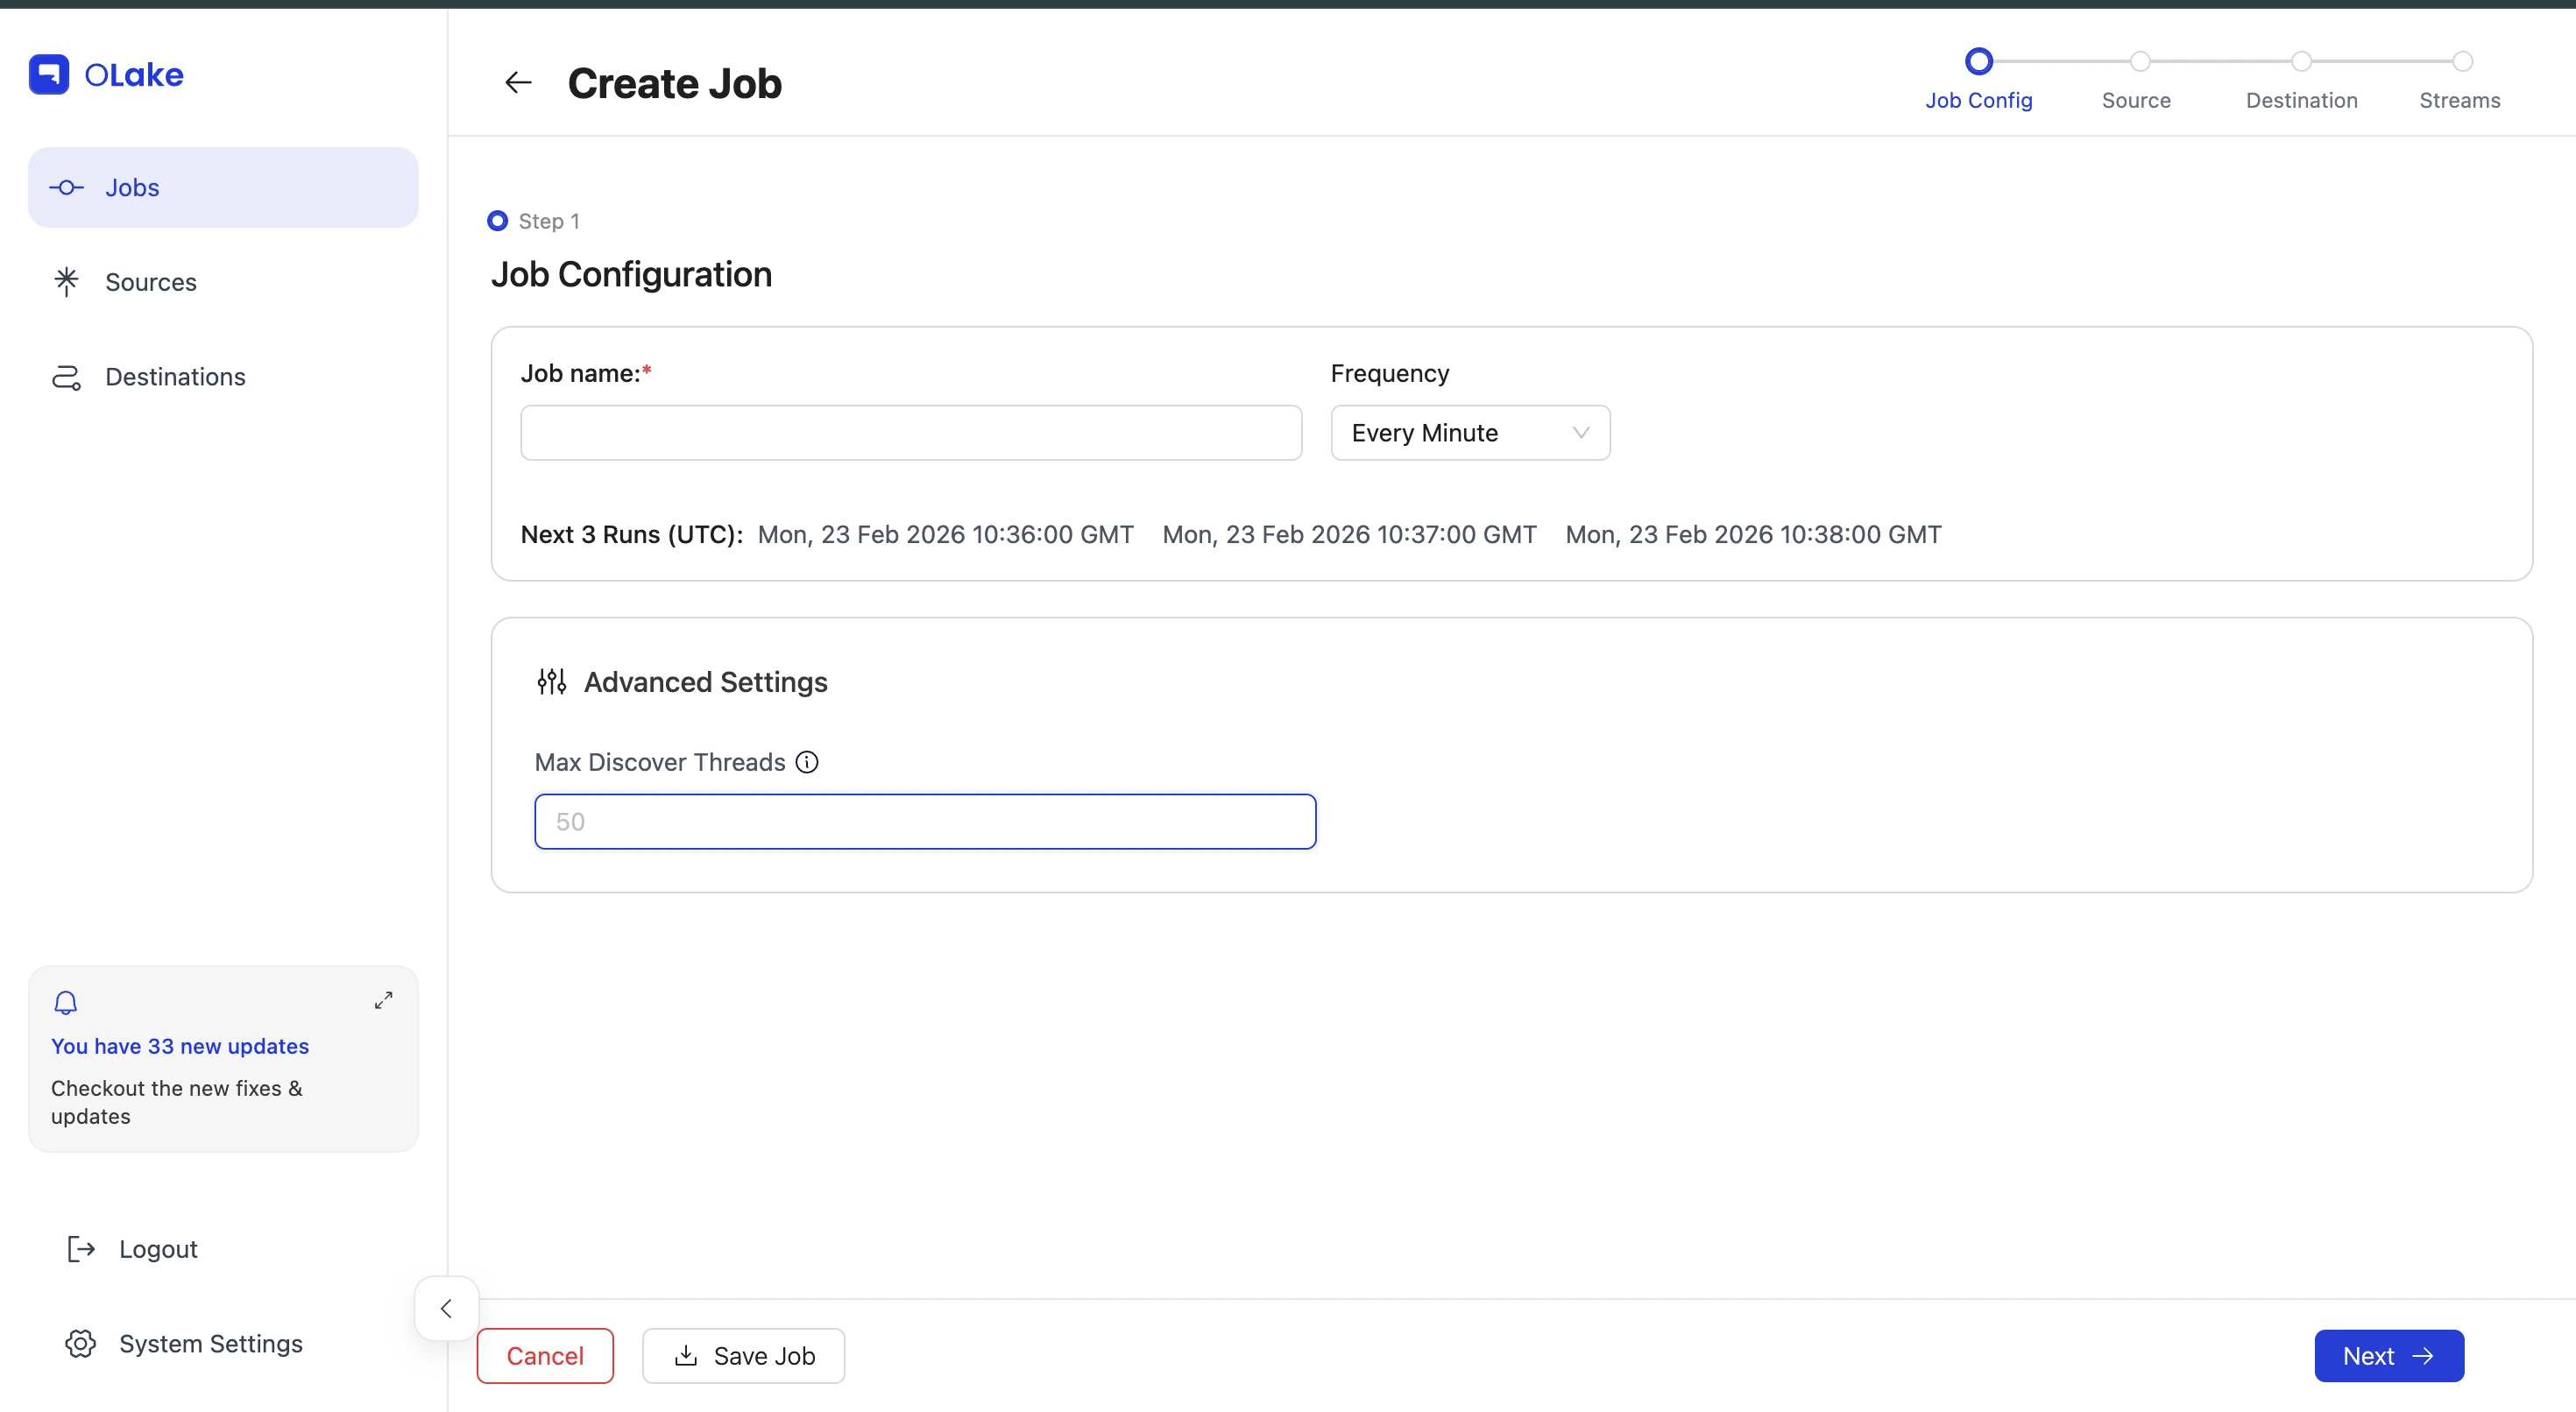Viewport: 2576px width, 1412px height.
Task: Collapse the sidebar with the chevron button
Action: [x=446, y=1308]
